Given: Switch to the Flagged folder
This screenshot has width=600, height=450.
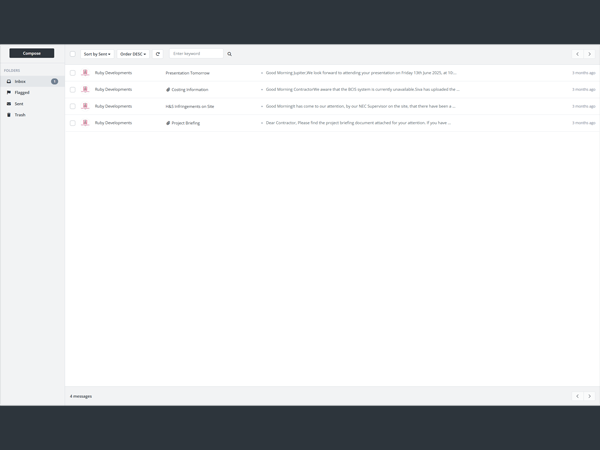Looking at the screenshot, I should pos(22,92).
